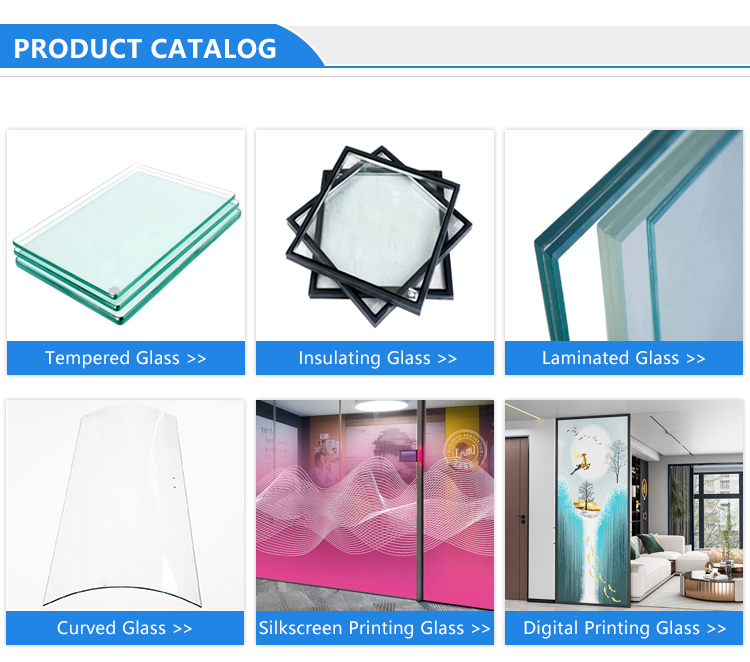Open the Curved Glass panel image

pos(125,506)
